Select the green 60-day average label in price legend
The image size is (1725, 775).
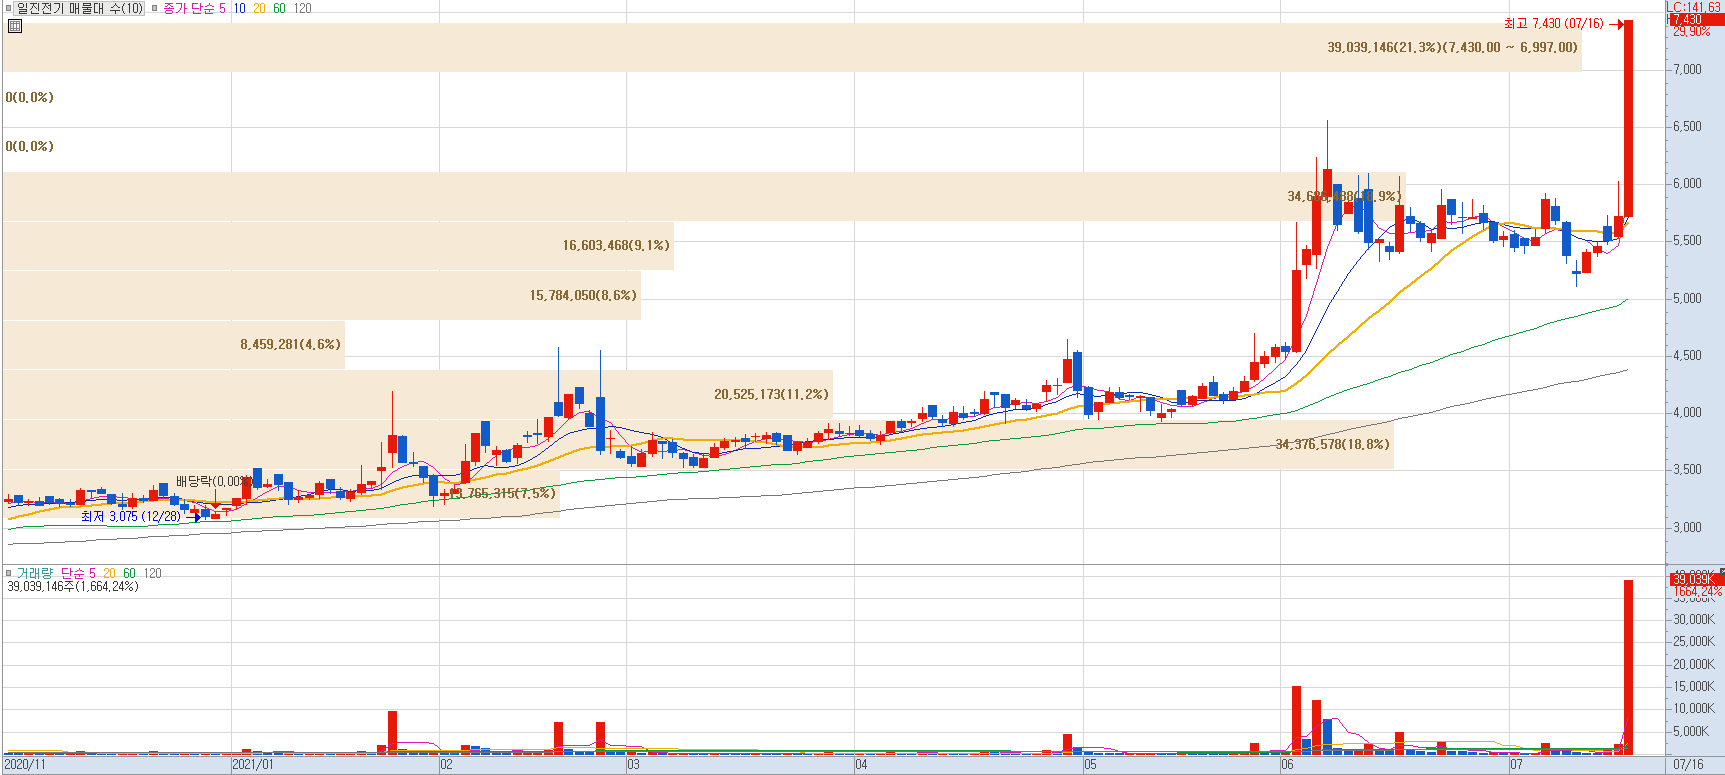pyautogui.click(x=279, y=8)
